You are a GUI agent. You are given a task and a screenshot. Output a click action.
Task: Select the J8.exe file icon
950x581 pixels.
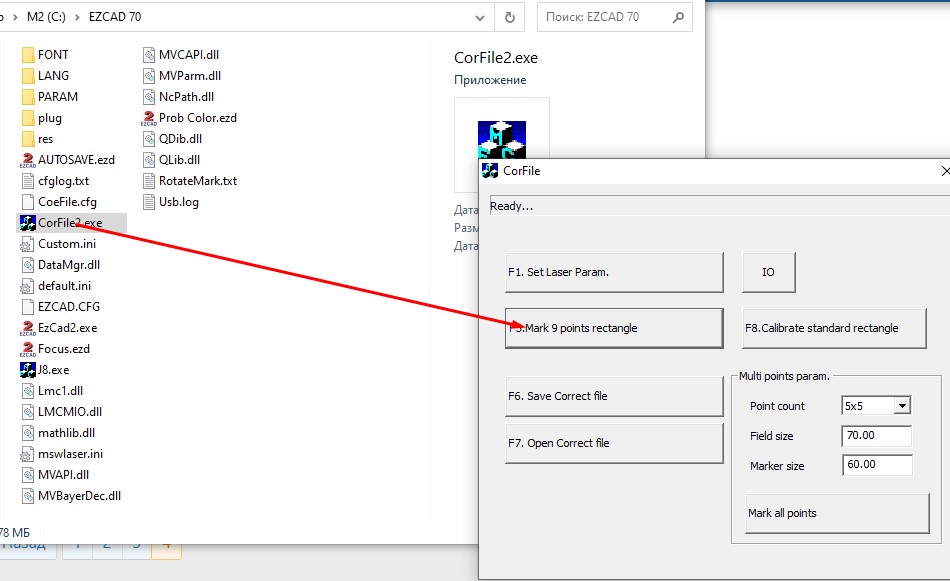coord(28,370)
